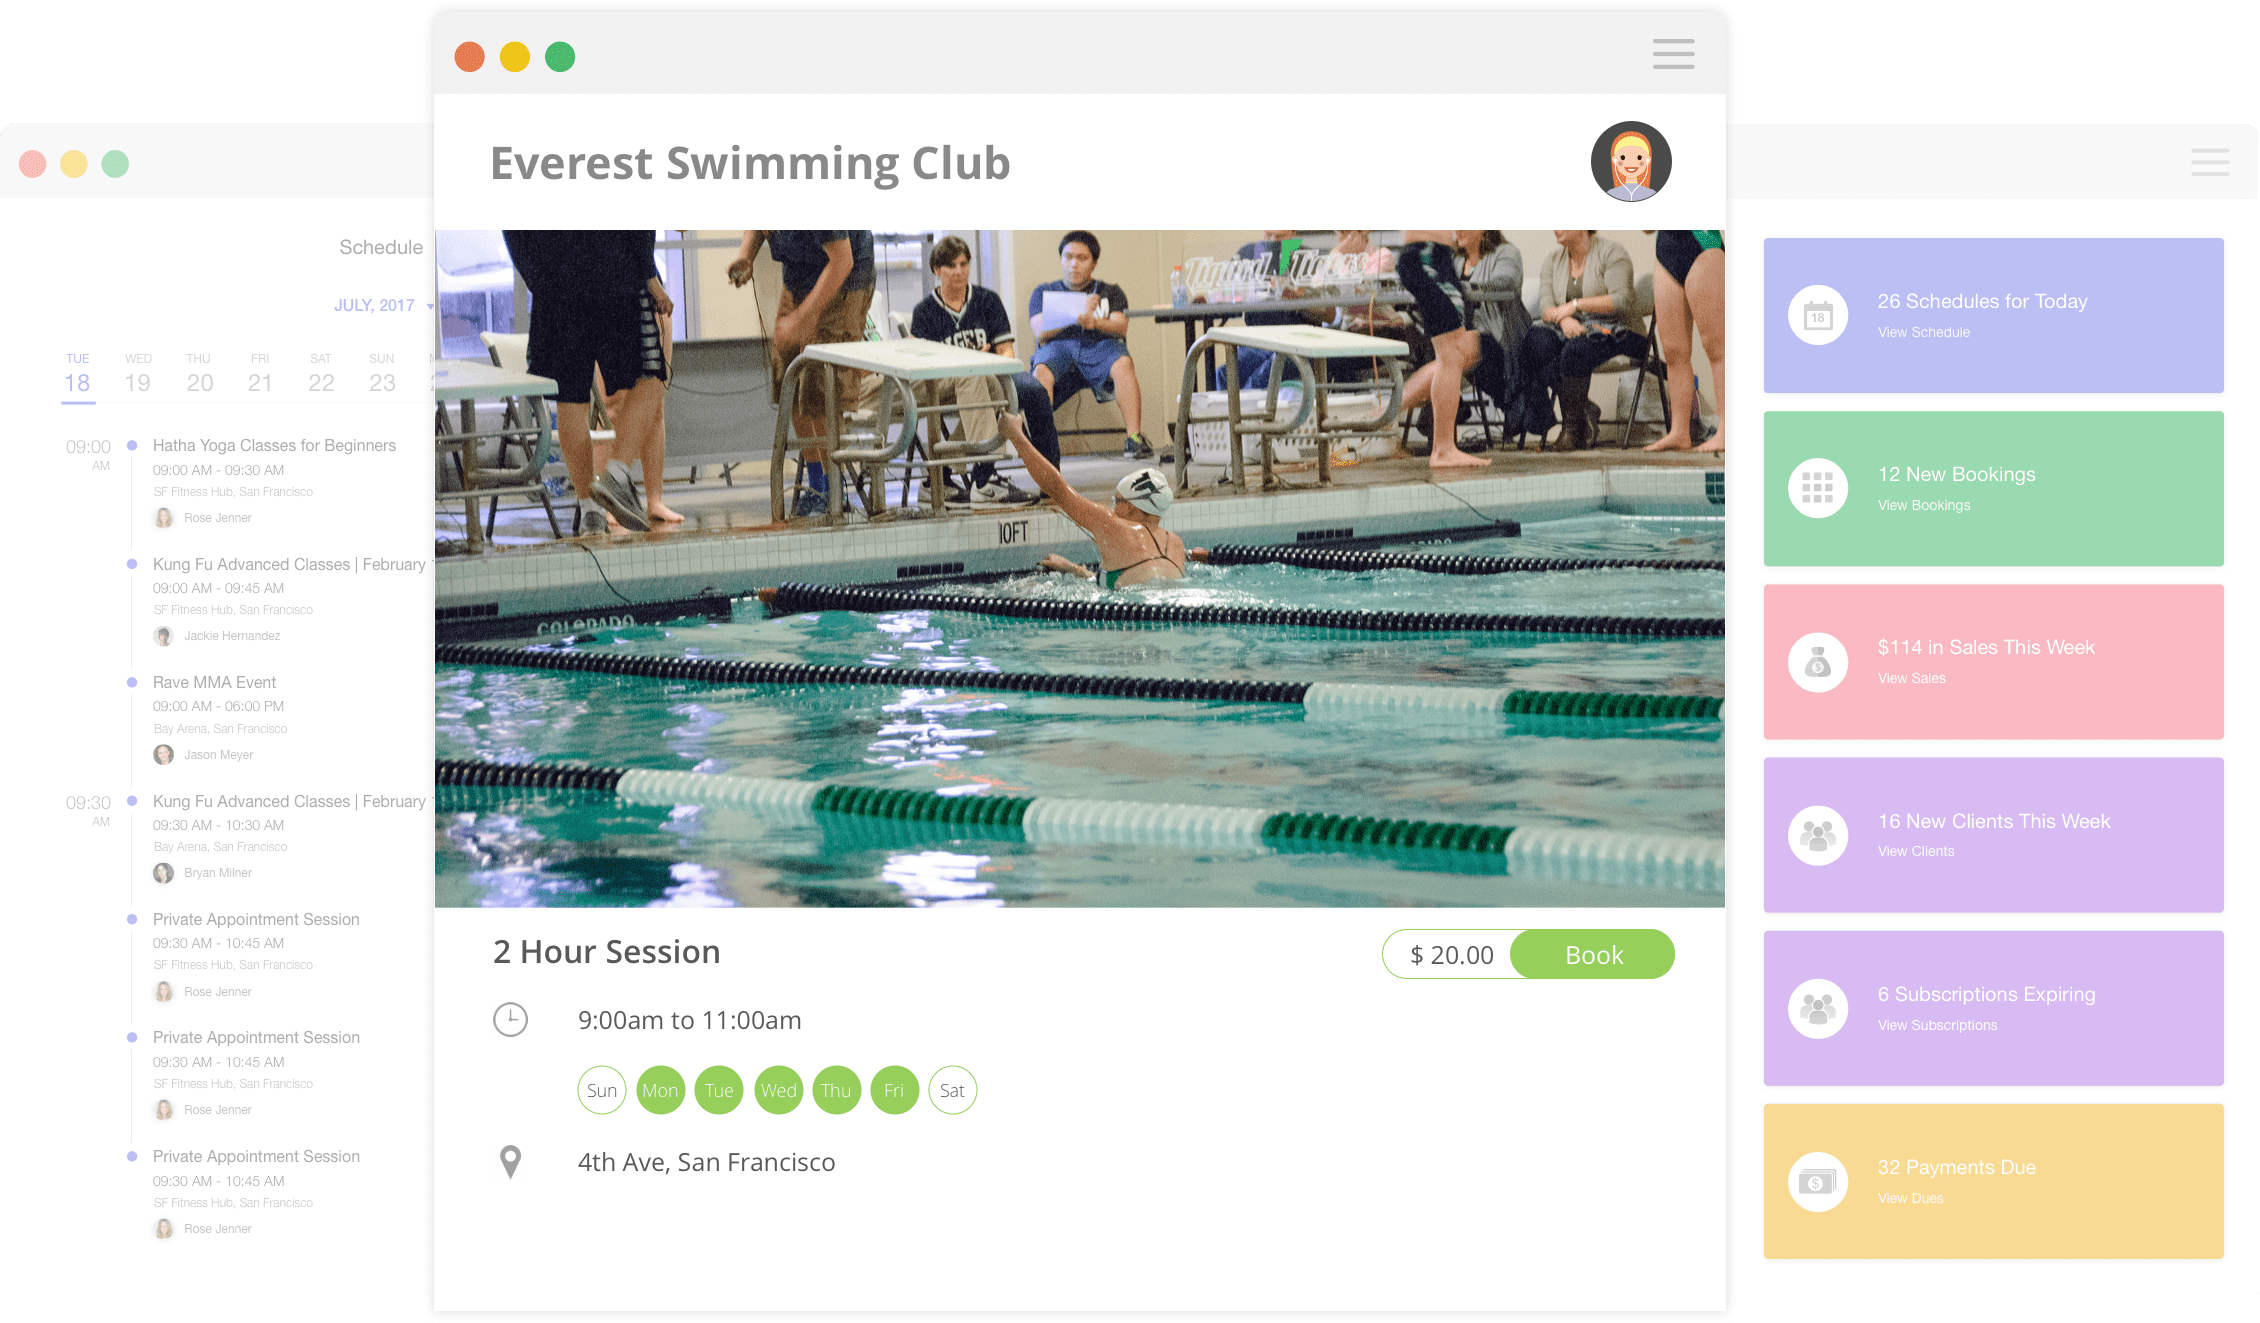Click the clock icon beside session time

pos(510,1020)
